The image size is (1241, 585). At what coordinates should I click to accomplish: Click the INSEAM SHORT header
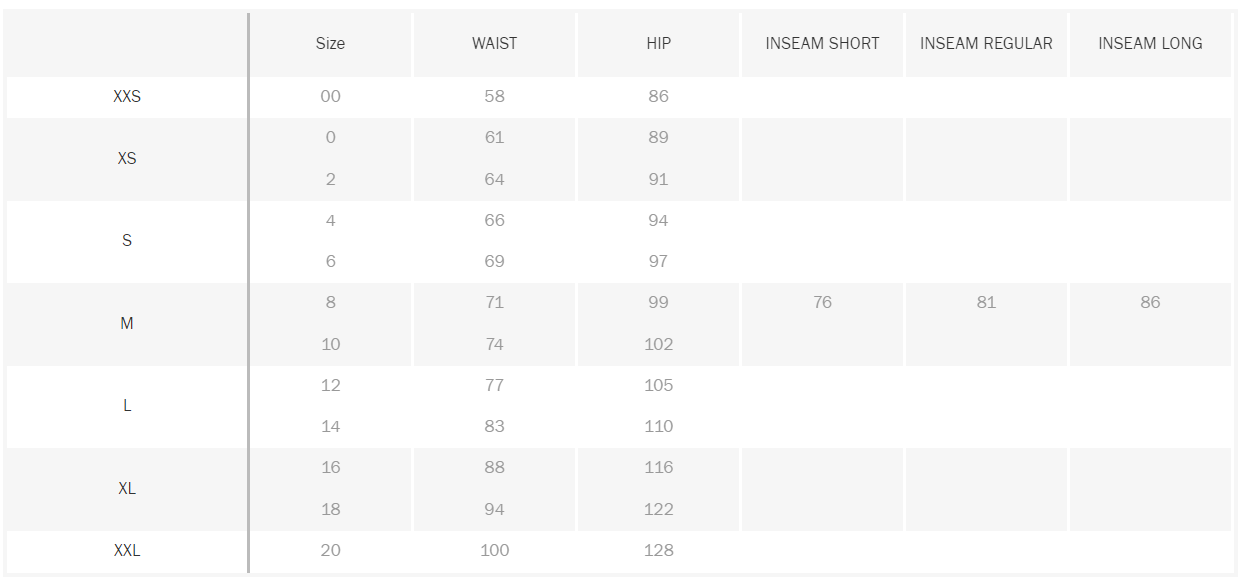822,44
